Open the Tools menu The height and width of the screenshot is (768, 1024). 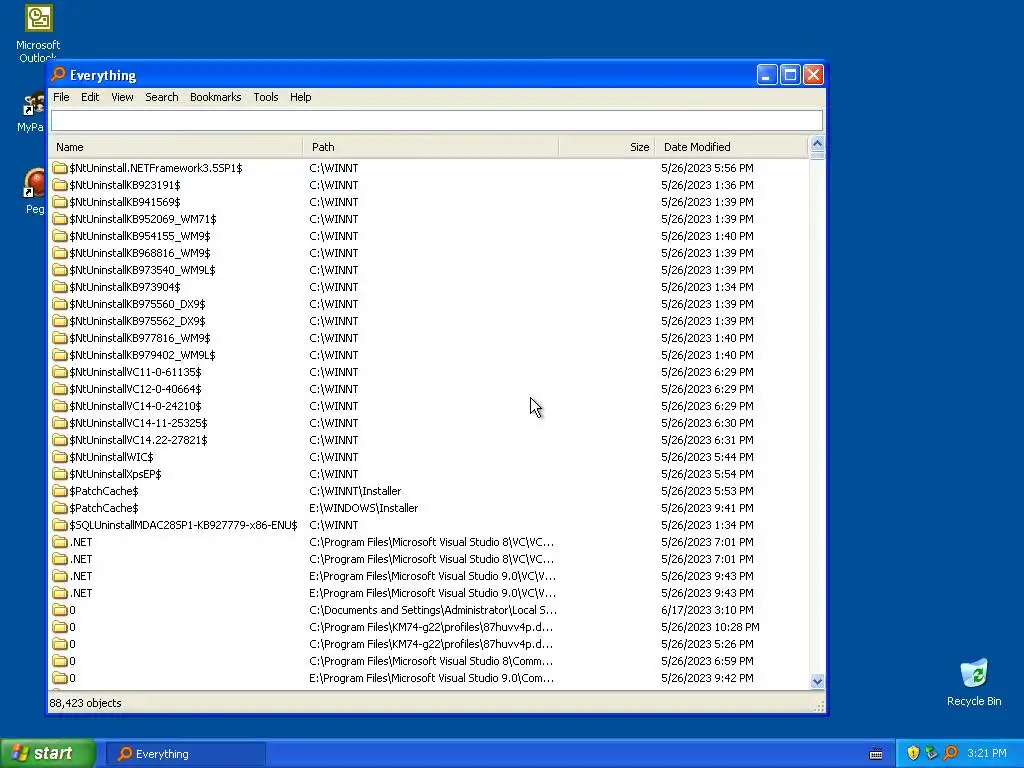click(266, 97)
